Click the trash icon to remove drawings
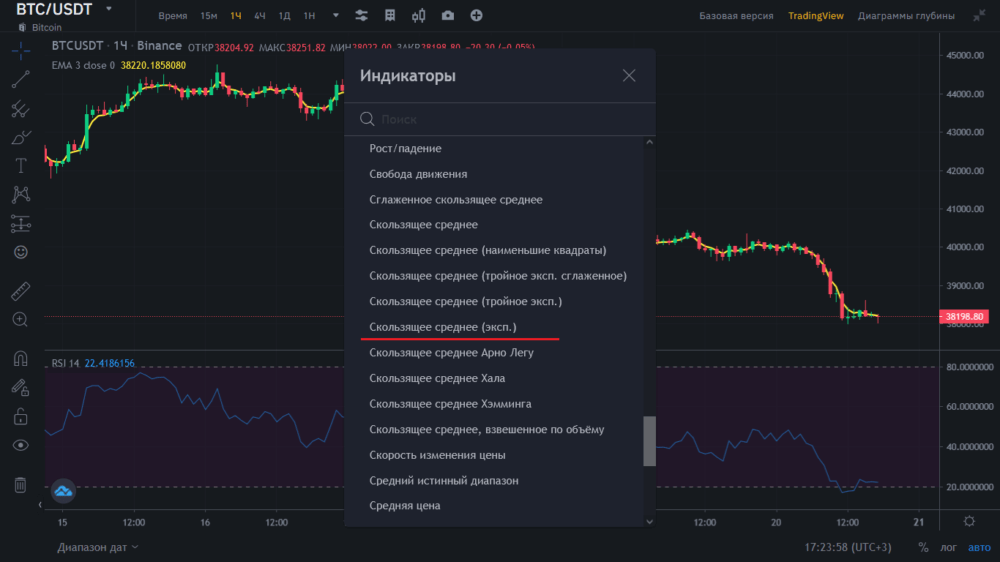1000x562 pixels. (20, 485)
